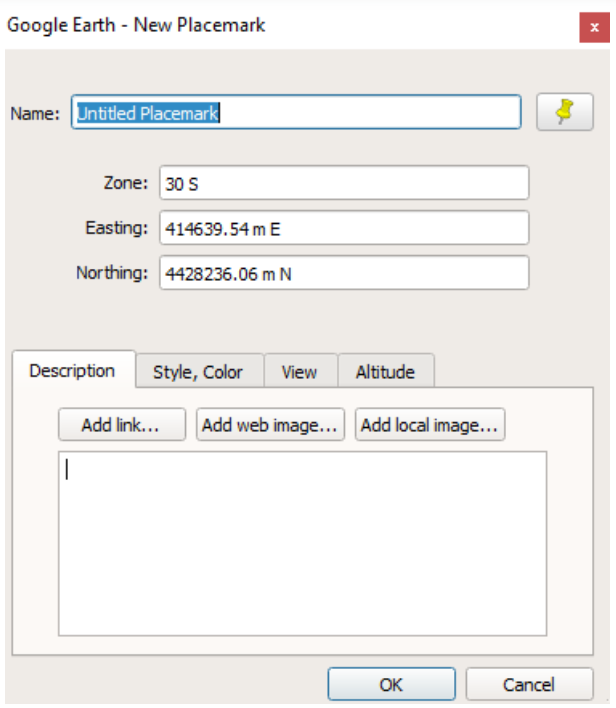Click the Easting input field

pyautogui.click(x=344, y=228)
